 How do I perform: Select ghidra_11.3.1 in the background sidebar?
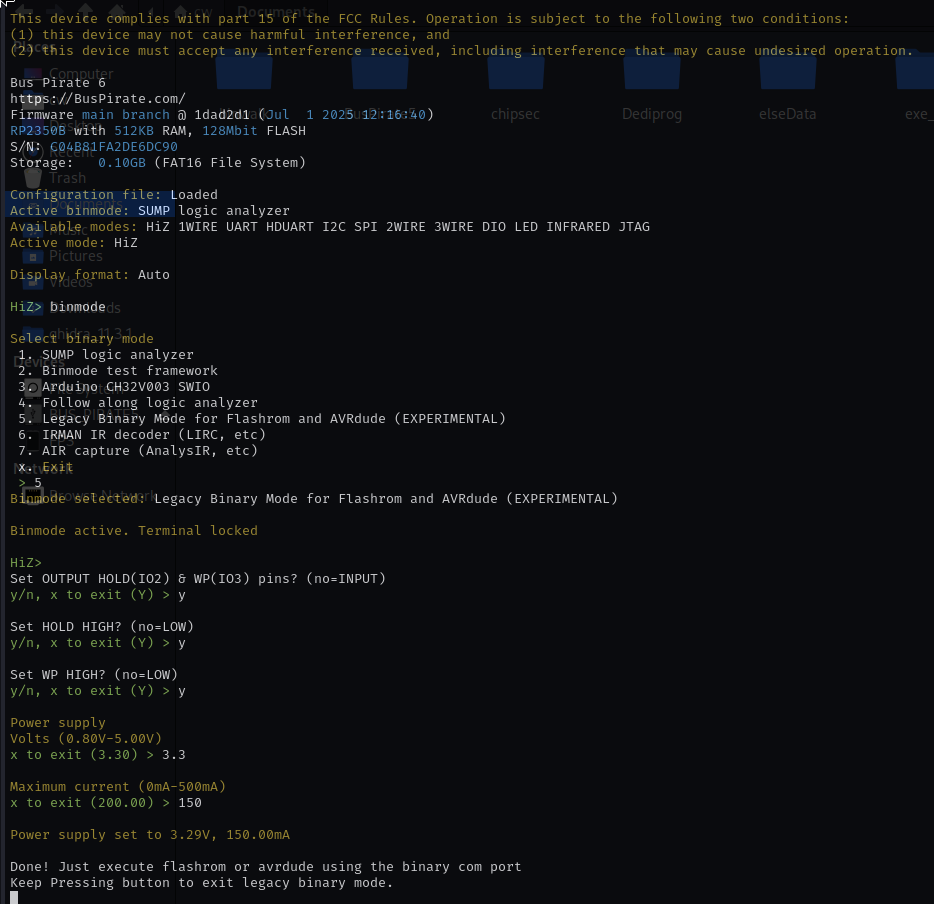[91, 332]
